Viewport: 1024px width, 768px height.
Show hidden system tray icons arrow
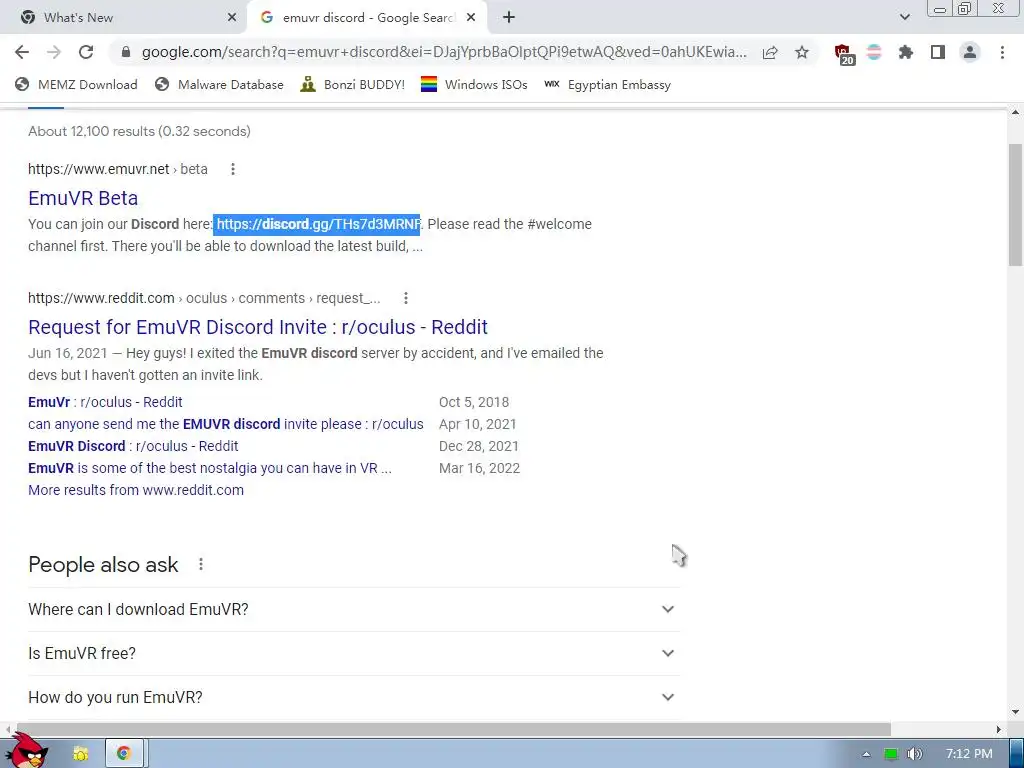click(x=866, y=754)
